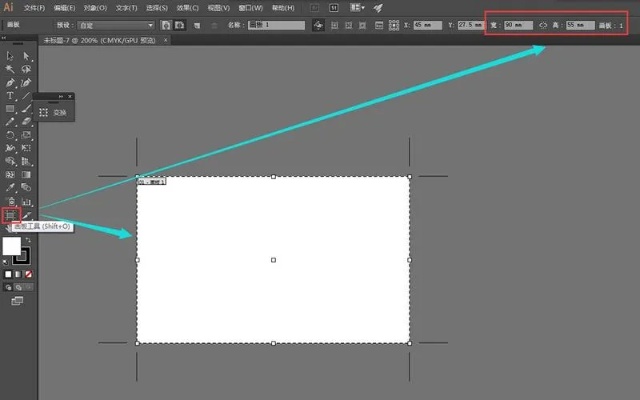The image size is (640, 400).
Task: Select the Mesh tool
Action: [x=10, y=175]
